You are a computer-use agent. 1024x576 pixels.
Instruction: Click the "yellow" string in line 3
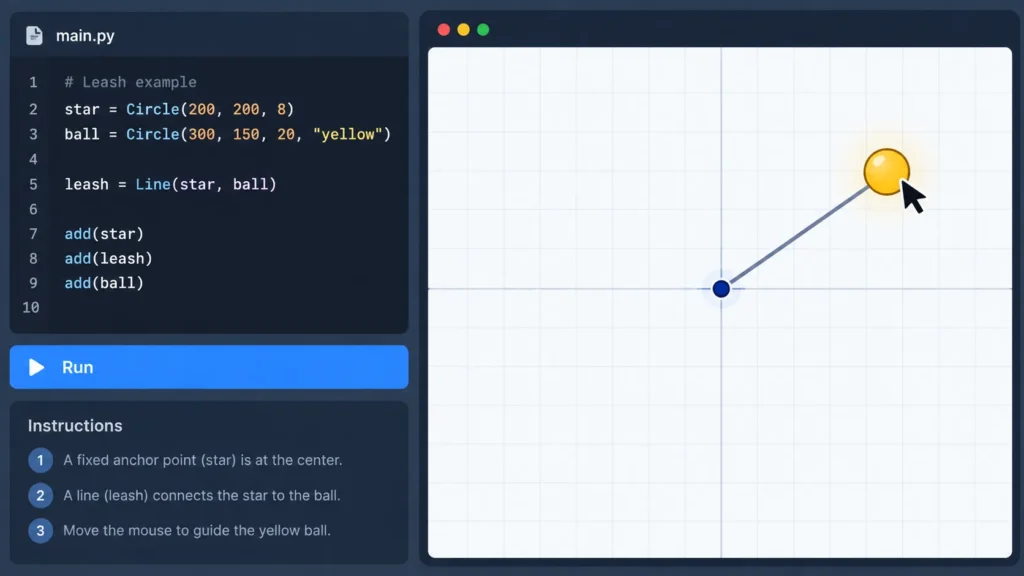(347, 134)
